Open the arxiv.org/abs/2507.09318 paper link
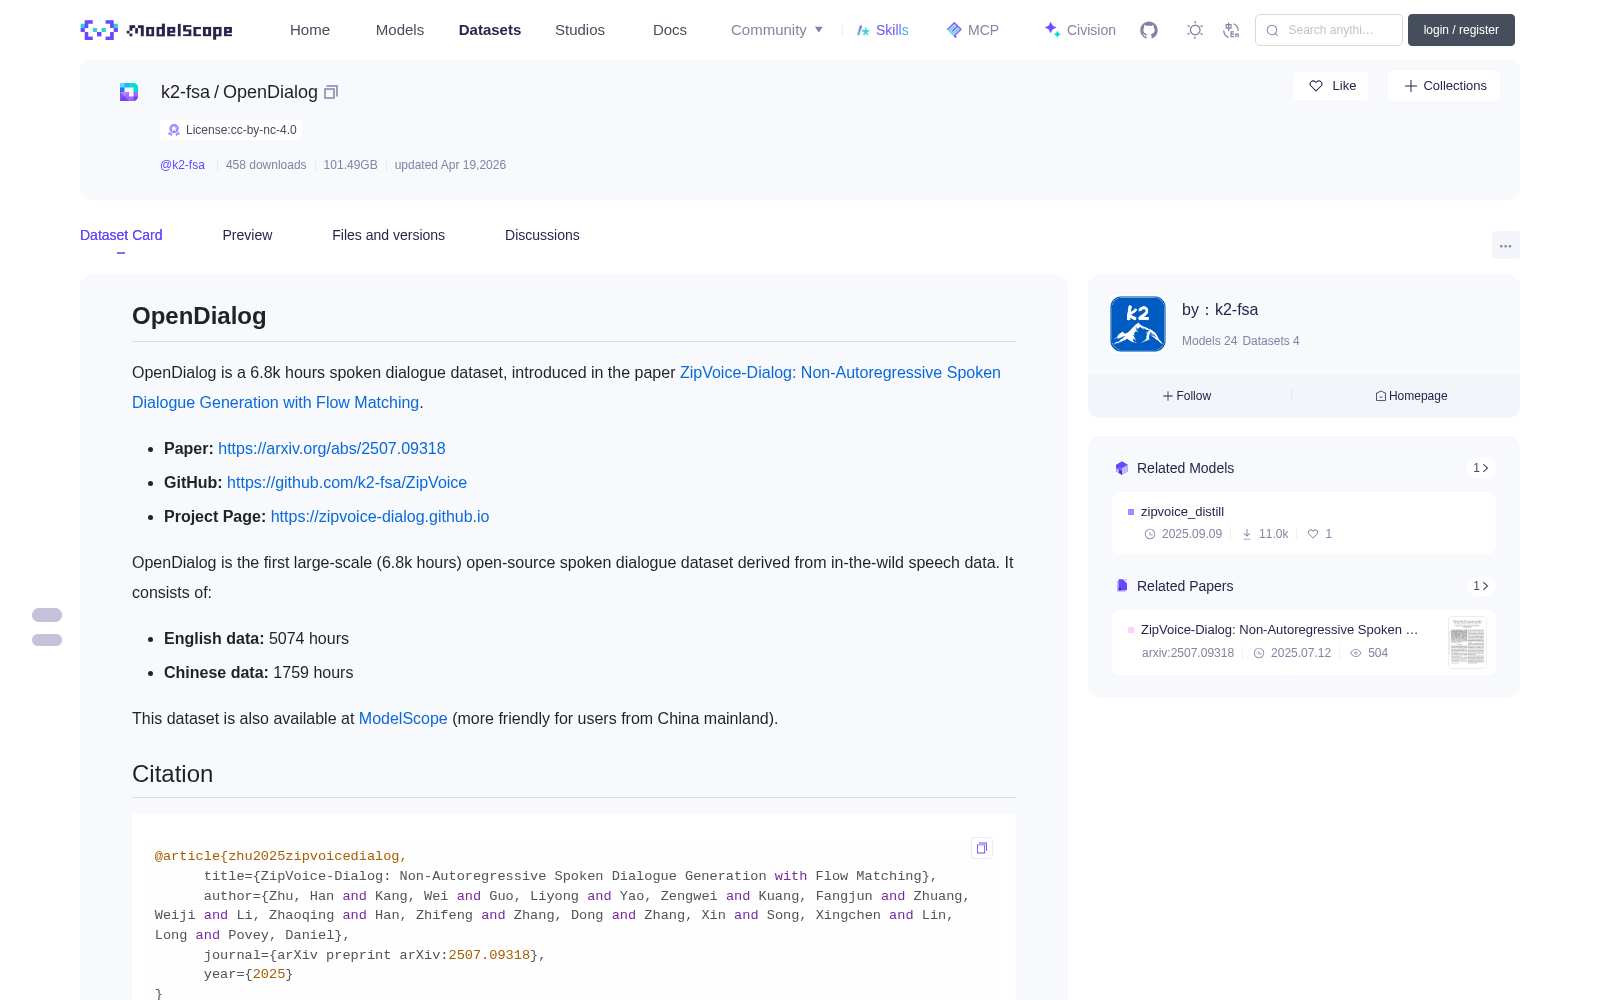 point(332,449)
